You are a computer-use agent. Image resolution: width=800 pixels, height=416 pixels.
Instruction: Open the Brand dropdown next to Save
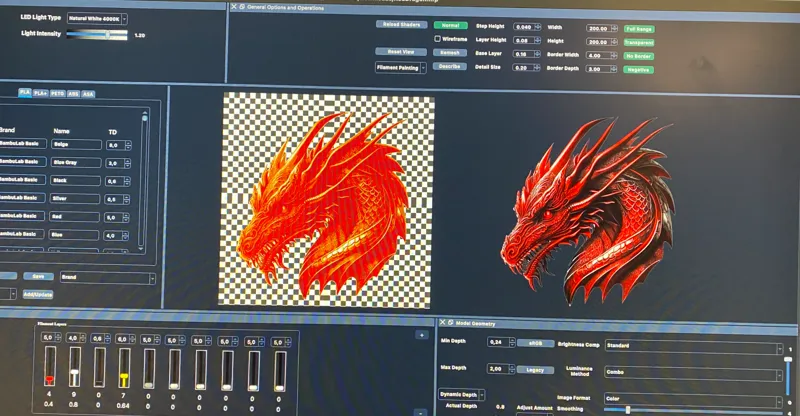[108, 278]
